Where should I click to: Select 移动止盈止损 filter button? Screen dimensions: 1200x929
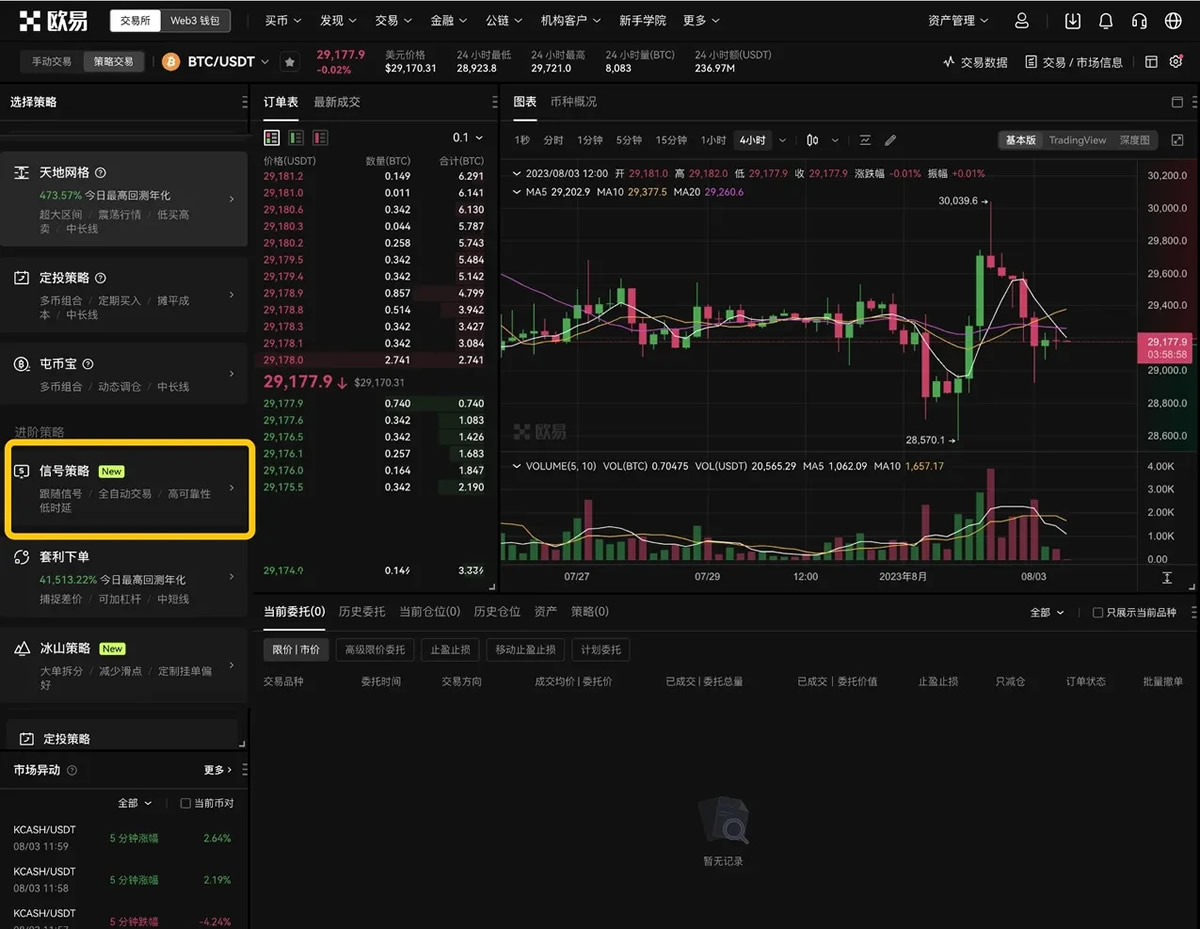526,649
